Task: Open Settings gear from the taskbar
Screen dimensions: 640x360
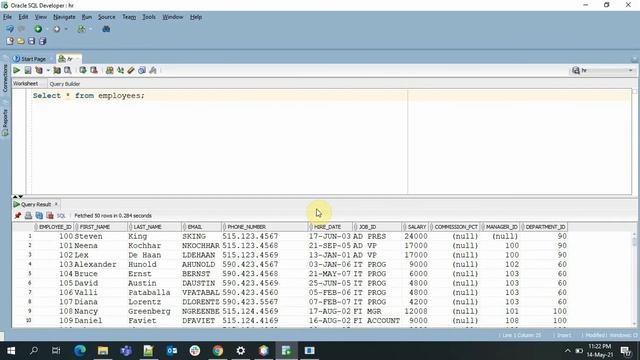Action: (240, 351)
